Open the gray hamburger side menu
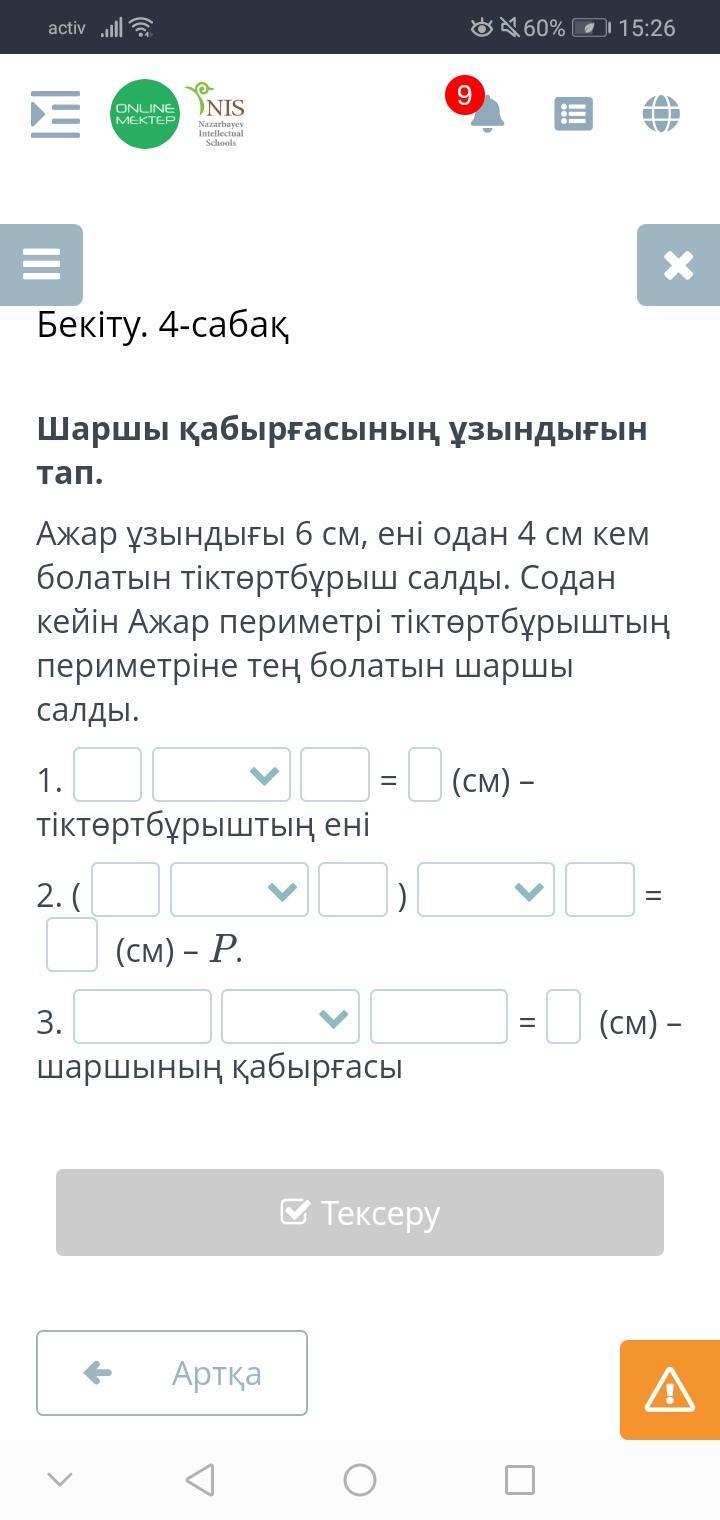This screenshot has width=720, height=1520. pyautogui.click(x=41, y=265)
